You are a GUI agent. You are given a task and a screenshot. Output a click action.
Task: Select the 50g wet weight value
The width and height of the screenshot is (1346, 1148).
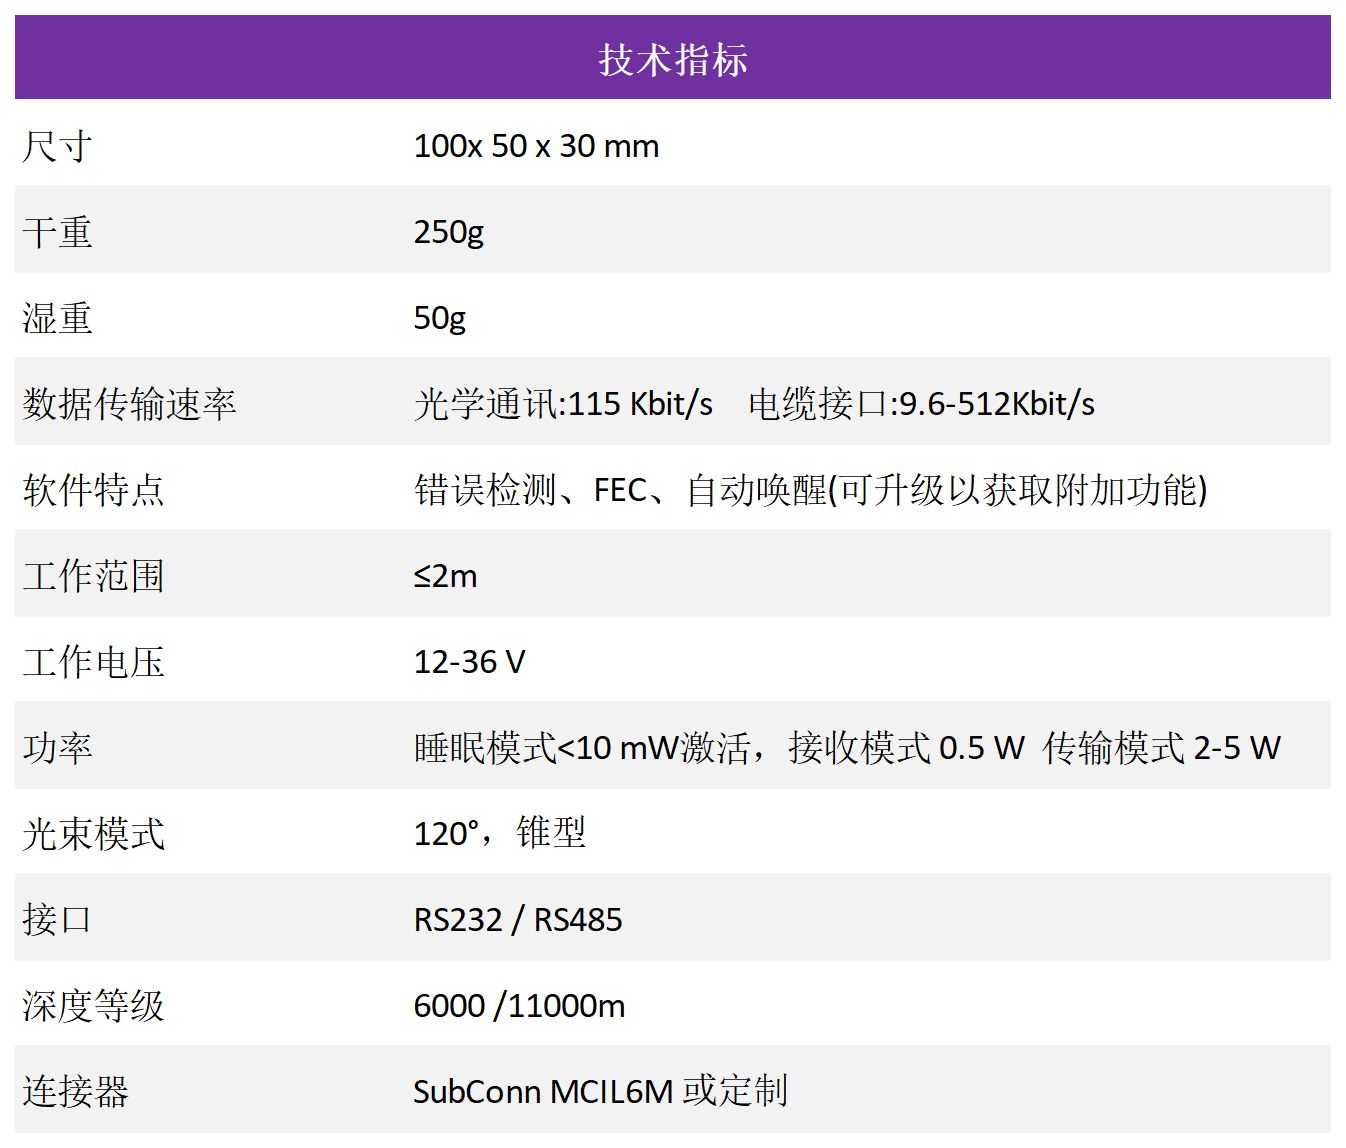click(x=439, y=318)
